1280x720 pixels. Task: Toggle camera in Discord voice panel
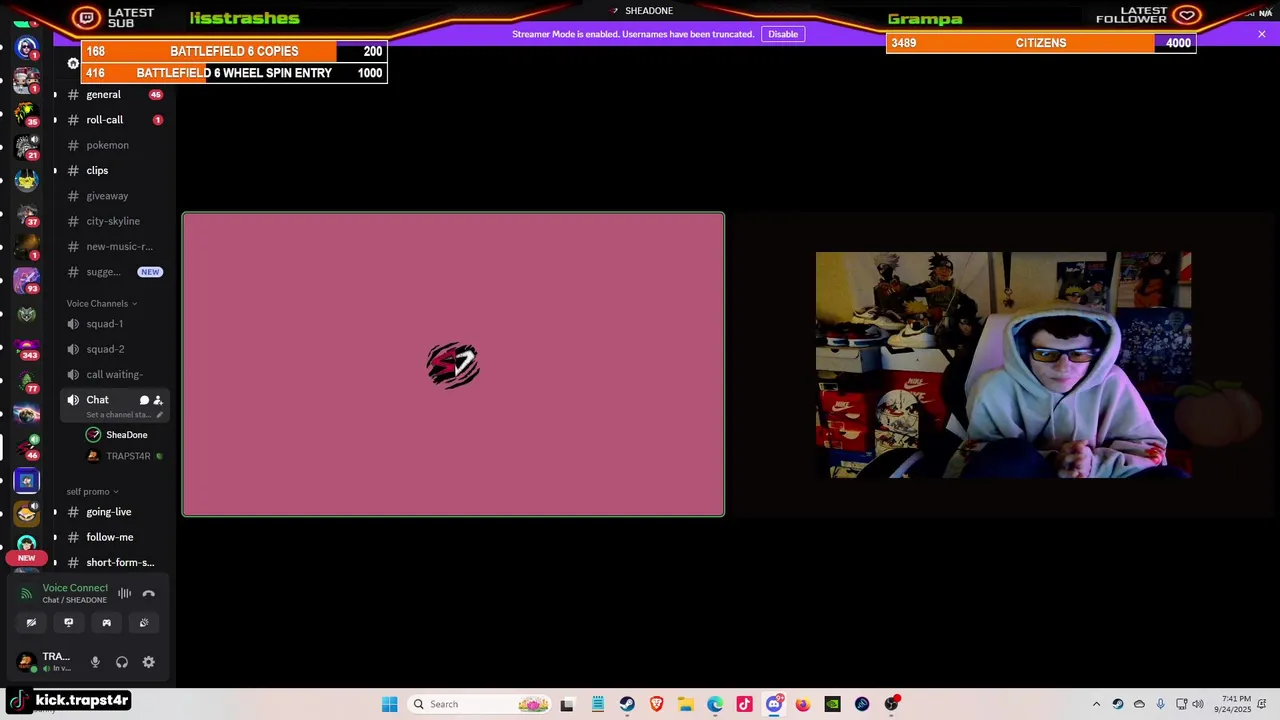tap(31, 622)
